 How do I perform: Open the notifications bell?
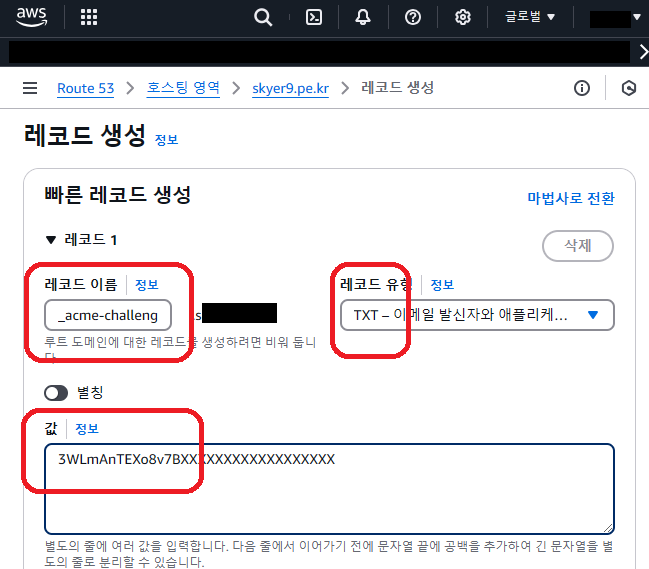click(362, 17)
